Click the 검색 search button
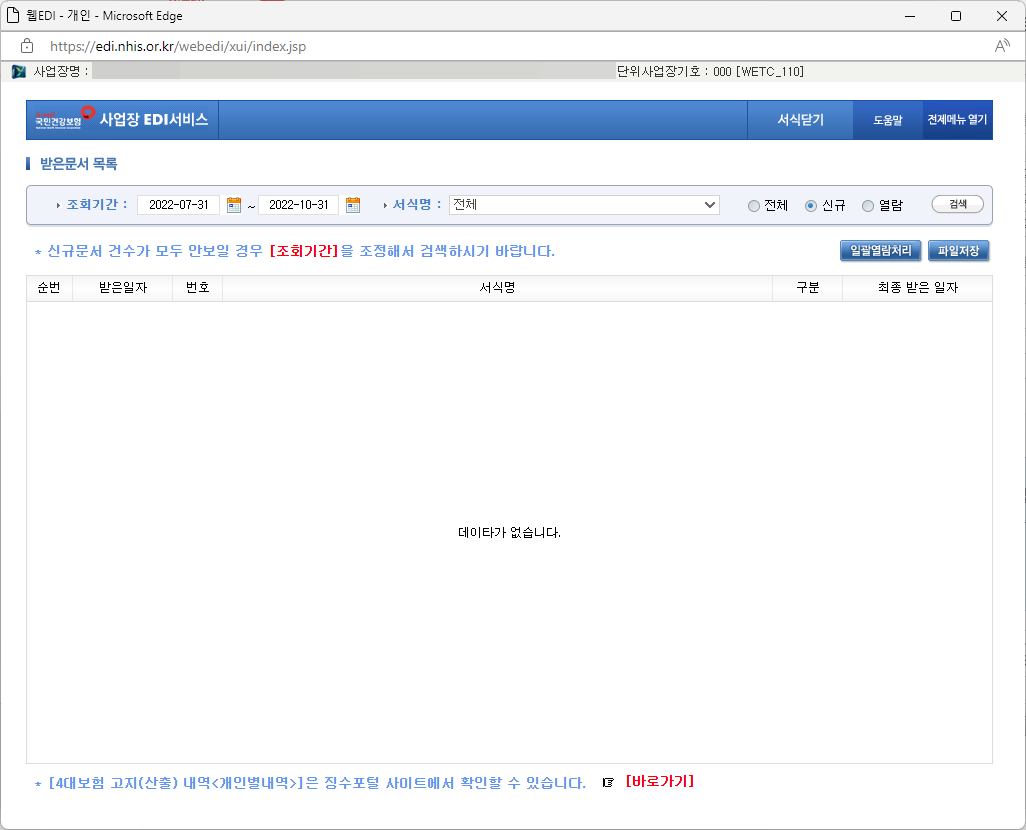 point(957,204)
